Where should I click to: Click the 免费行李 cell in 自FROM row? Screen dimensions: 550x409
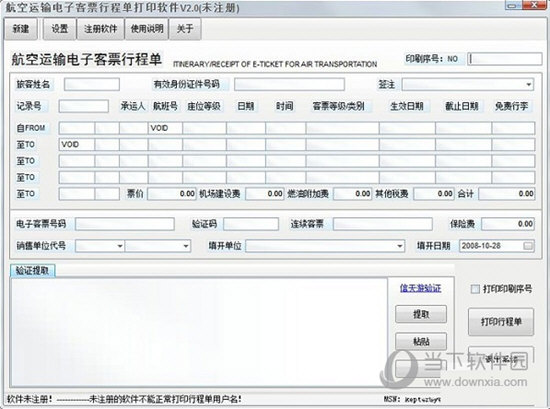coord(513,128)
